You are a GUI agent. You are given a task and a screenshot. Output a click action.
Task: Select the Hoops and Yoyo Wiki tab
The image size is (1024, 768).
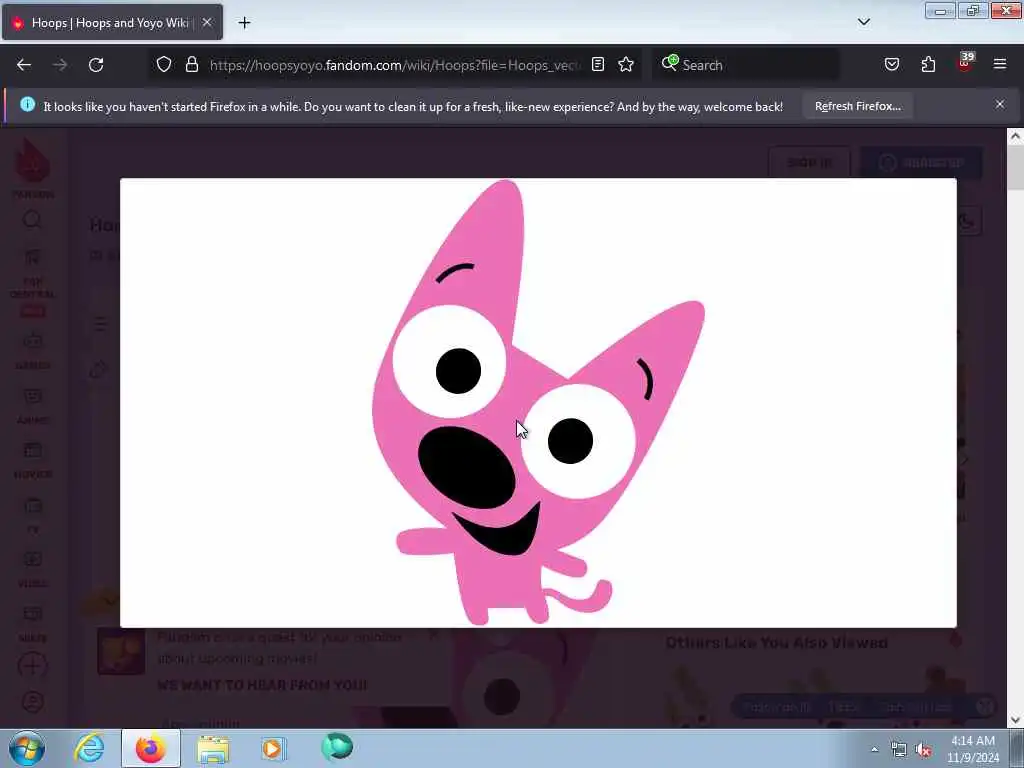coord(112,23)
